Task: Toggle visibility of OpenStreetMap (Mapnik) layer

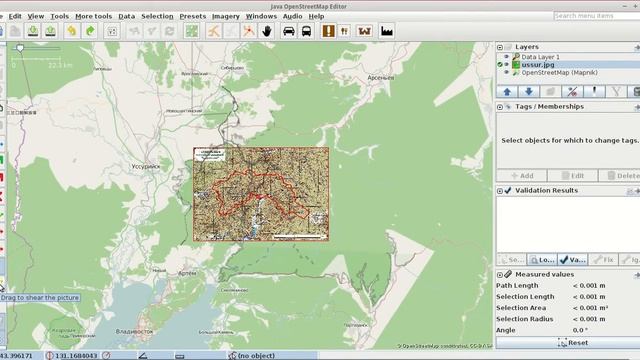Action: point(507,72)
